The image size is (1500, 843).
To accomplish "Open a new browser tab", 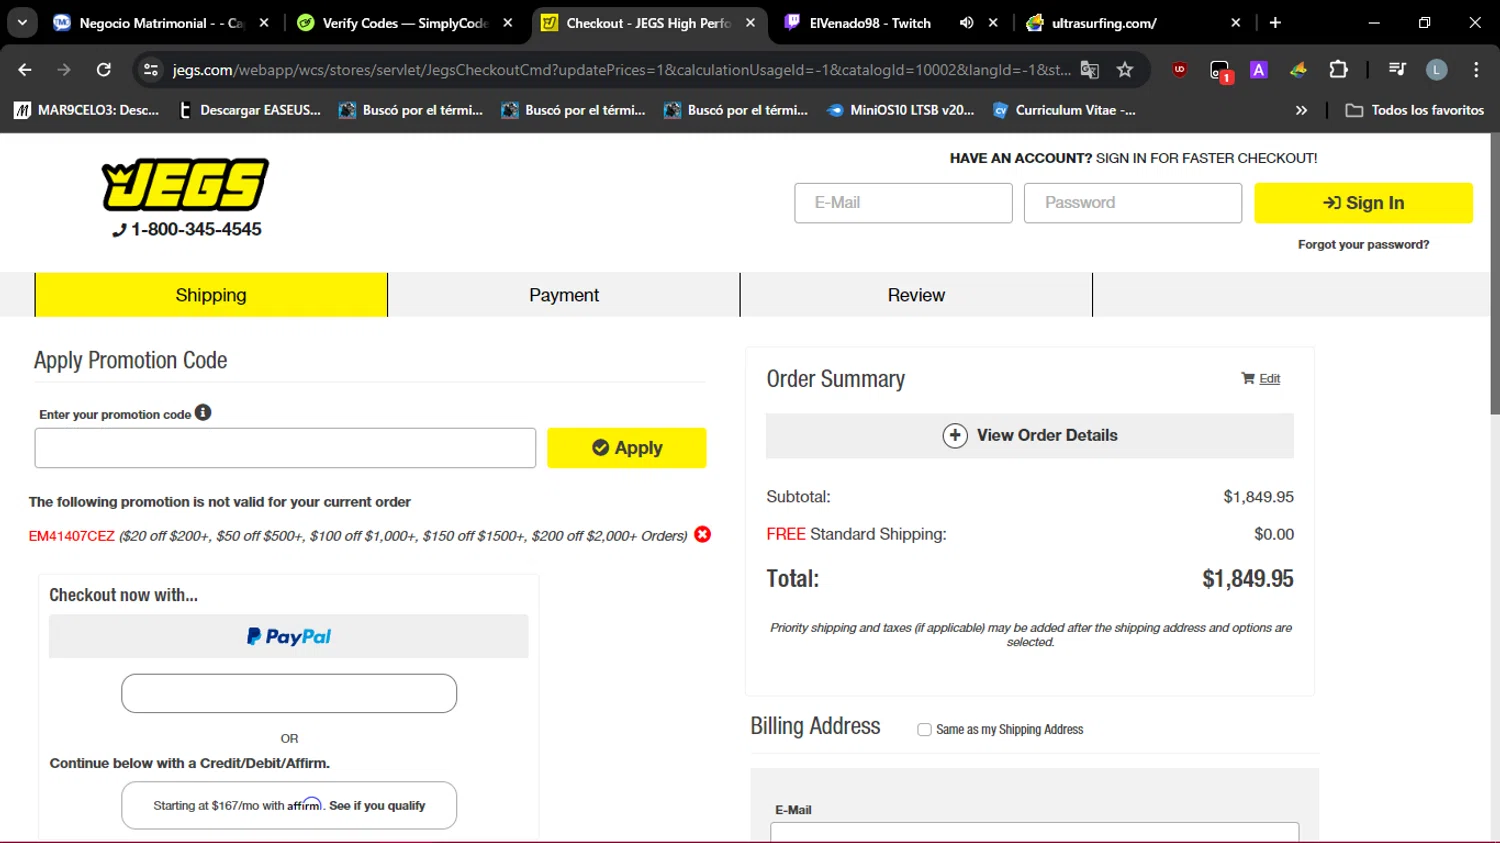I will (1275, 22).
